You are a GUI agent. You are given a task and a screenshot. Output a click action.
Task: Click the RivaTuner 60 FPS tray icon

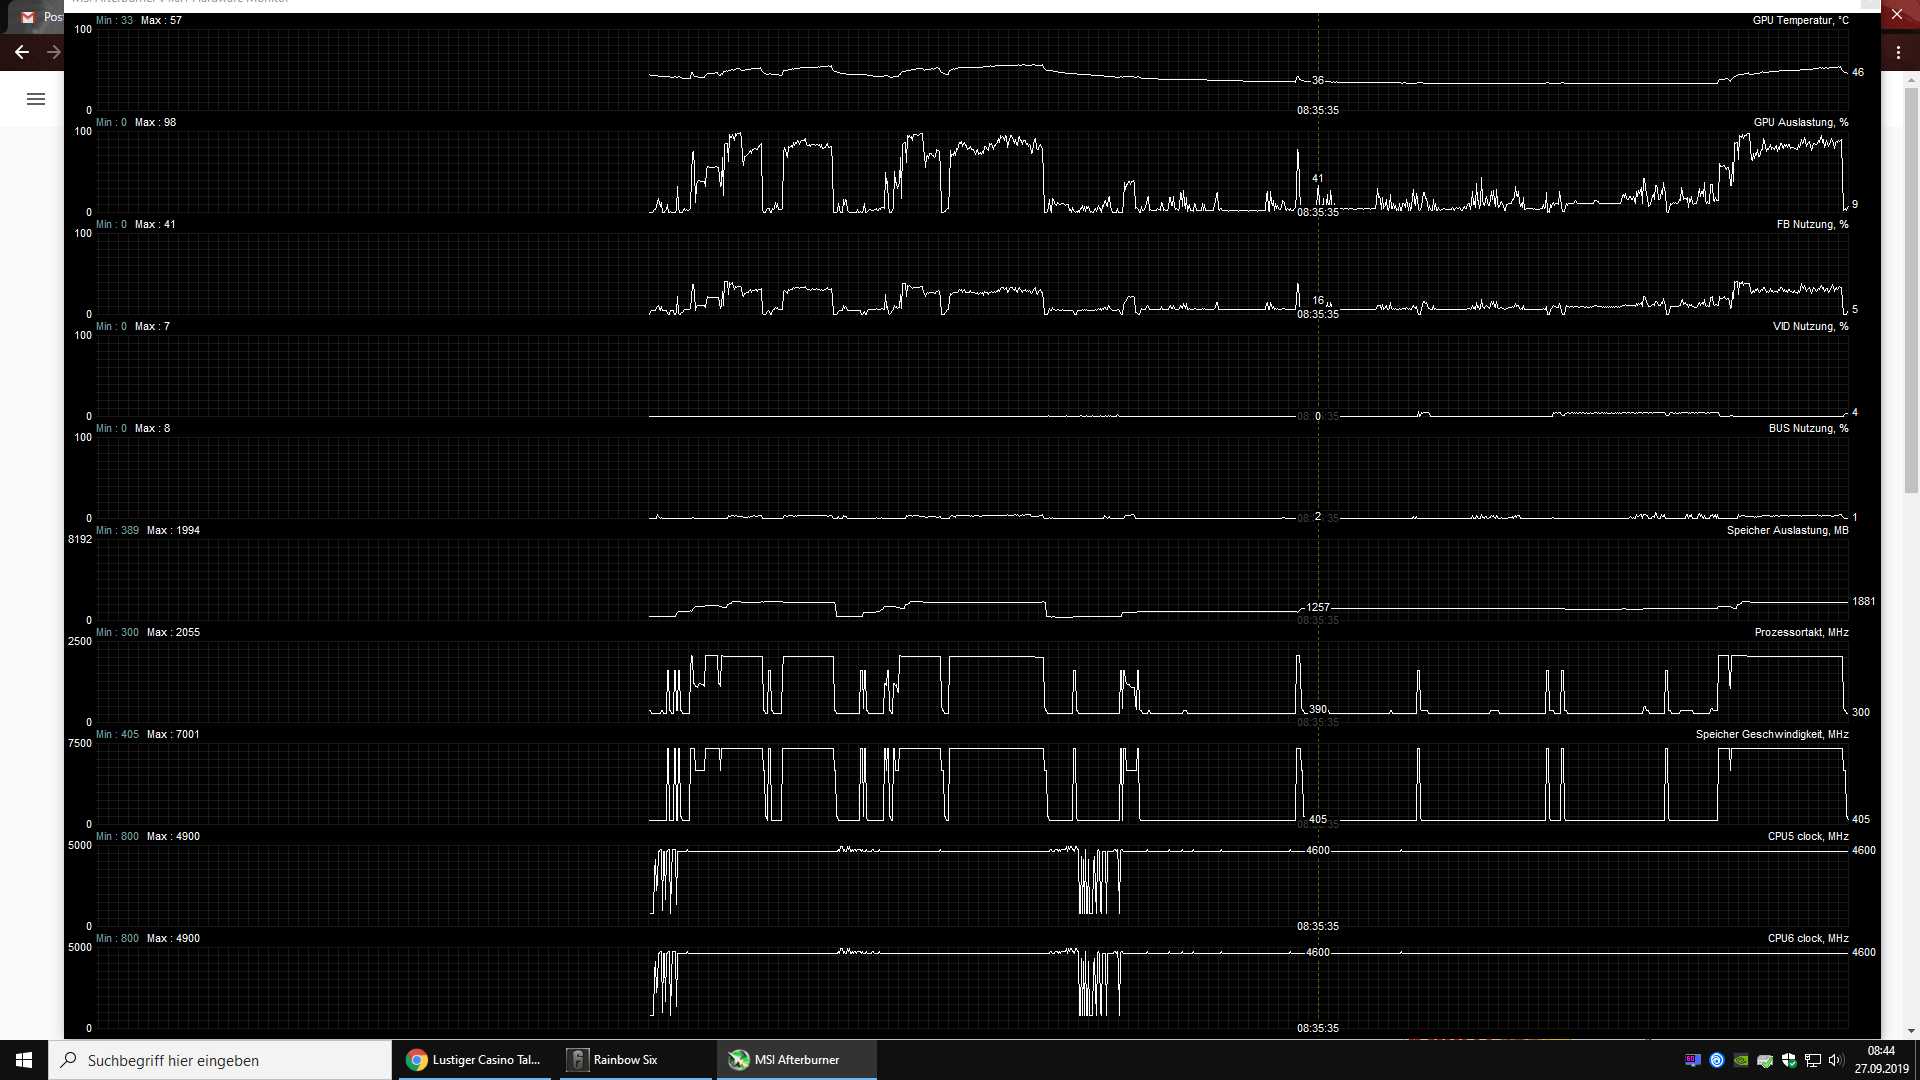(x=1693, y=1060)
